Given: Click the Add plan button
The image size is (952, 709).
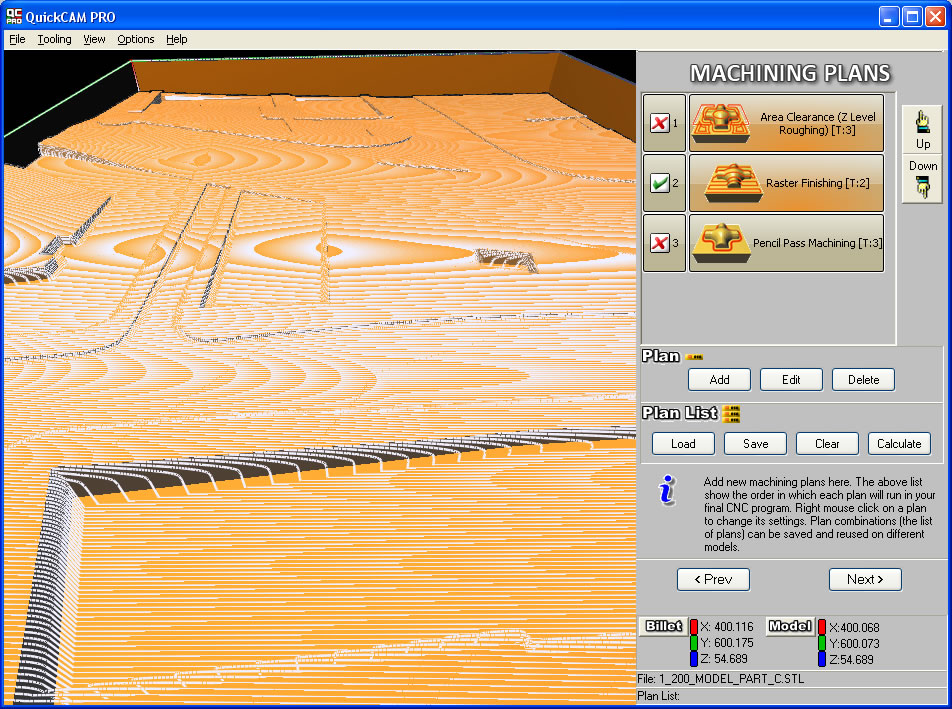Looking at the screenshot, I should click(719, 380).
